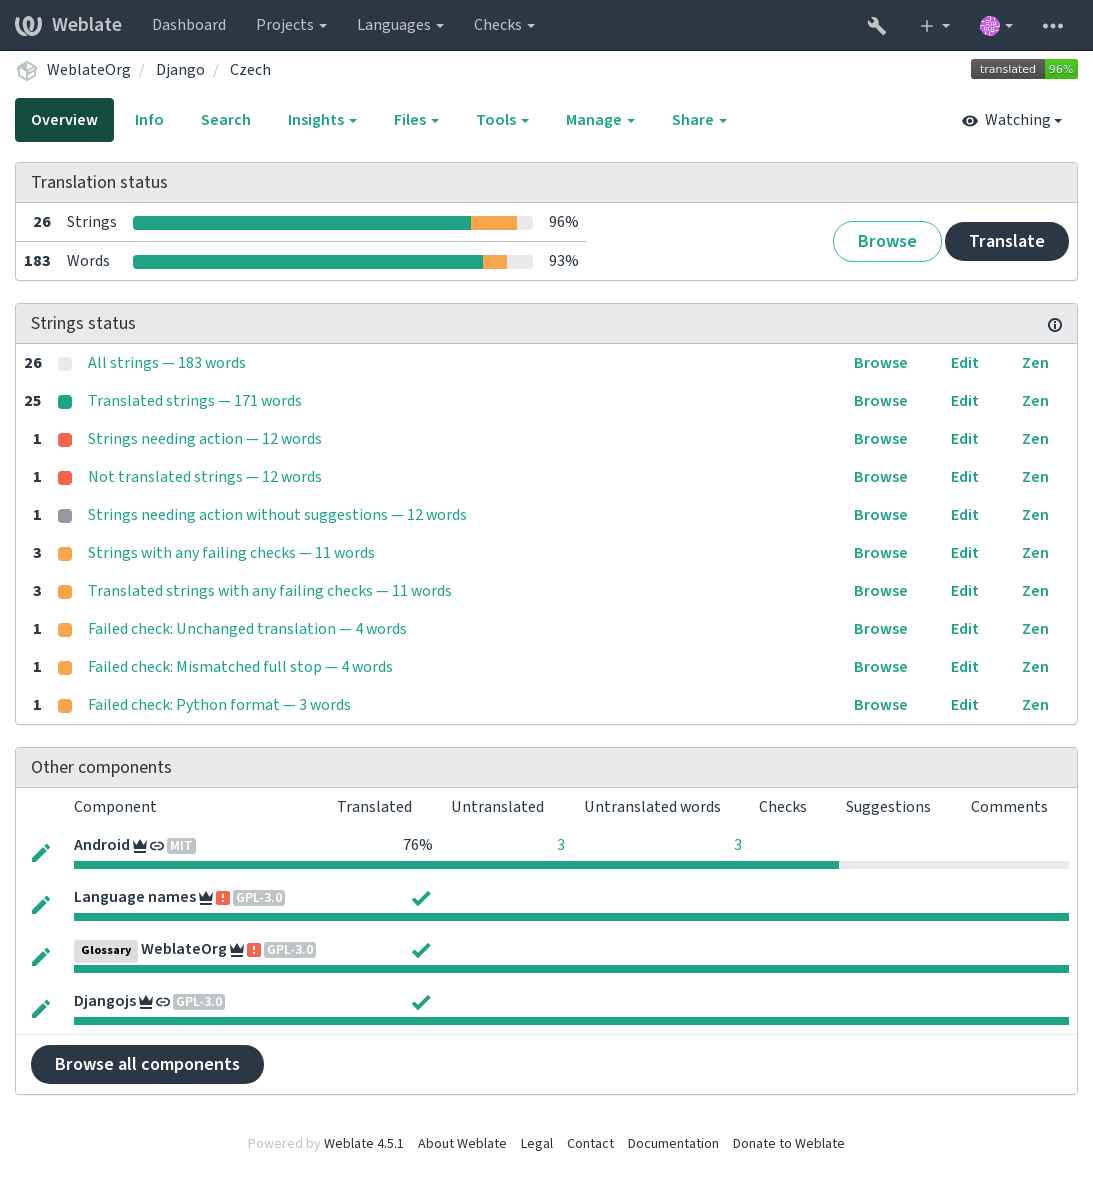1093x1181 pixels.
Task: Open the Share dropdown
Action: coord(699,121)
